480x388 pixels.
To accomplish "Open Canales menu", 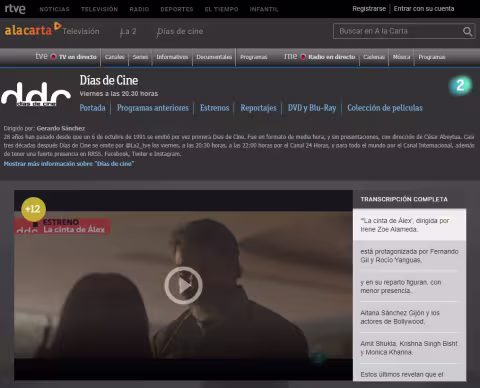I will 115,57.
